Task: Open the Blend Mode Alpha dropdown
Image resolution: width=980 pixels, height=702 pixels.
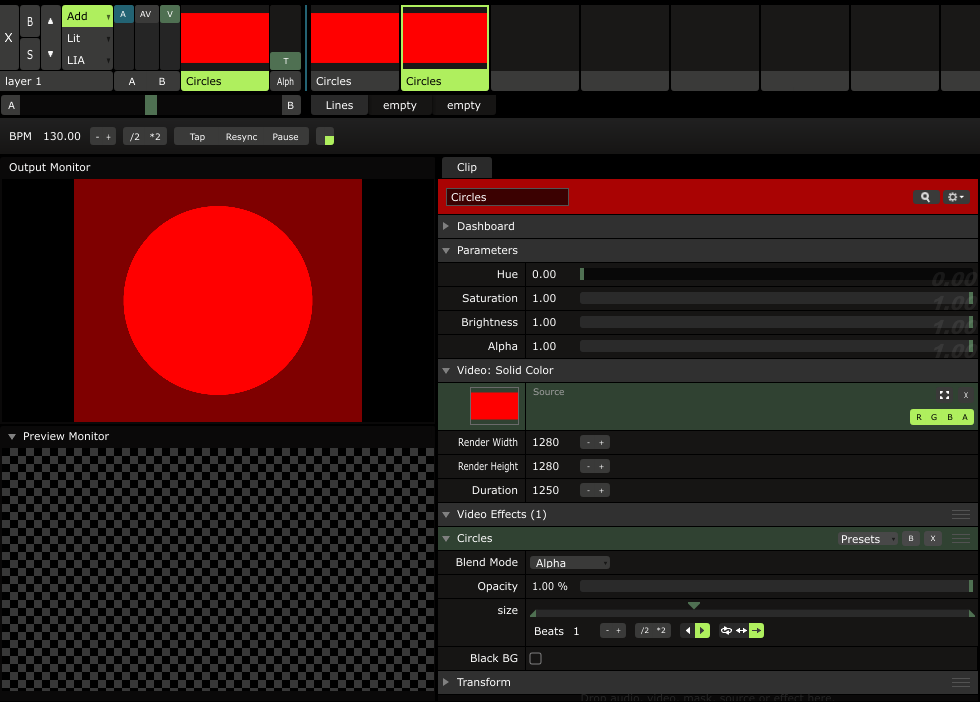Action: (x=570, y=563)
